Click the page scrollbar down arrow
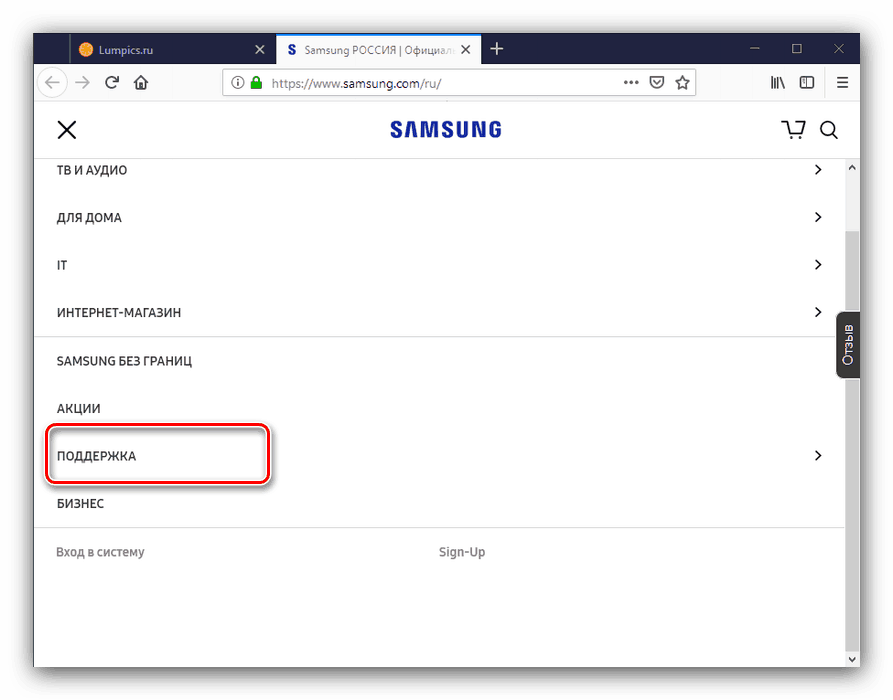Screen dimensions: 893x700 852,659
